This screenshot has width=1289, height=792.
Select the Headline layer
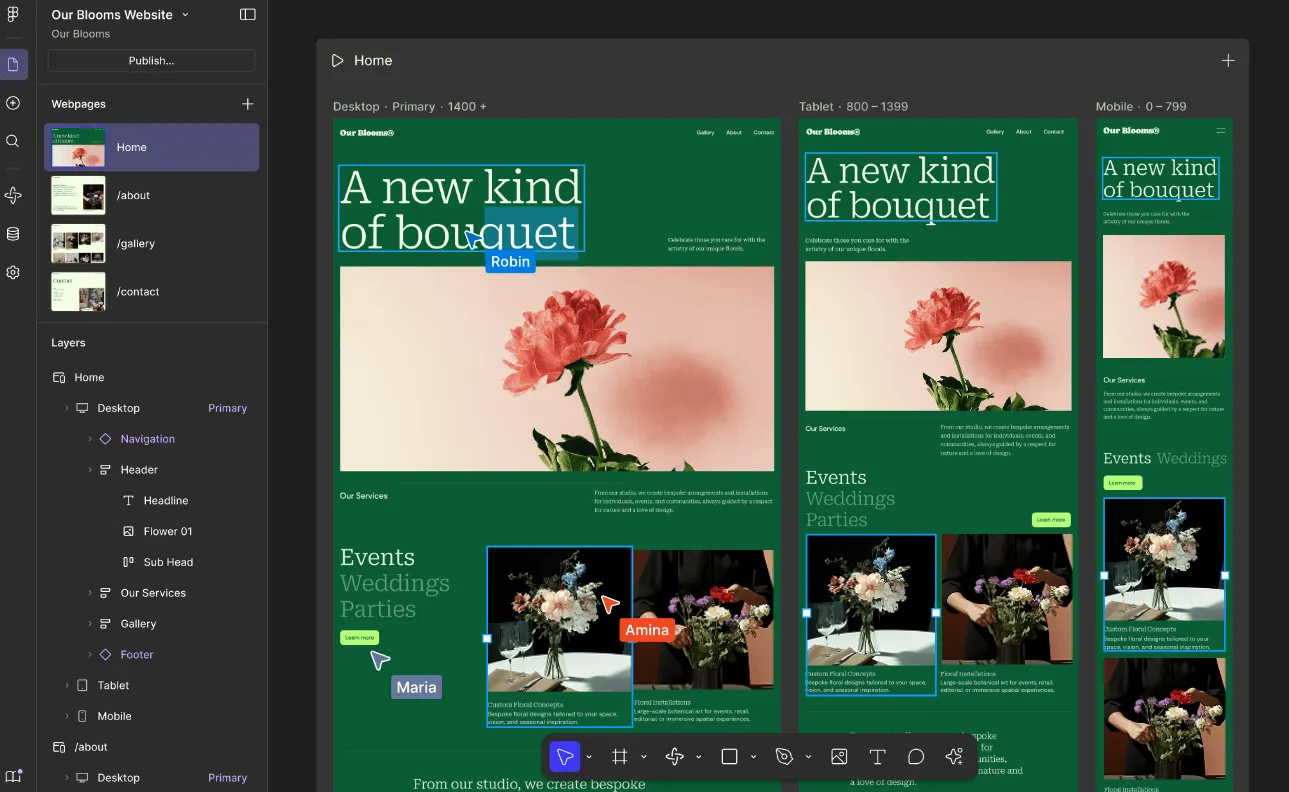click(165, 501)
